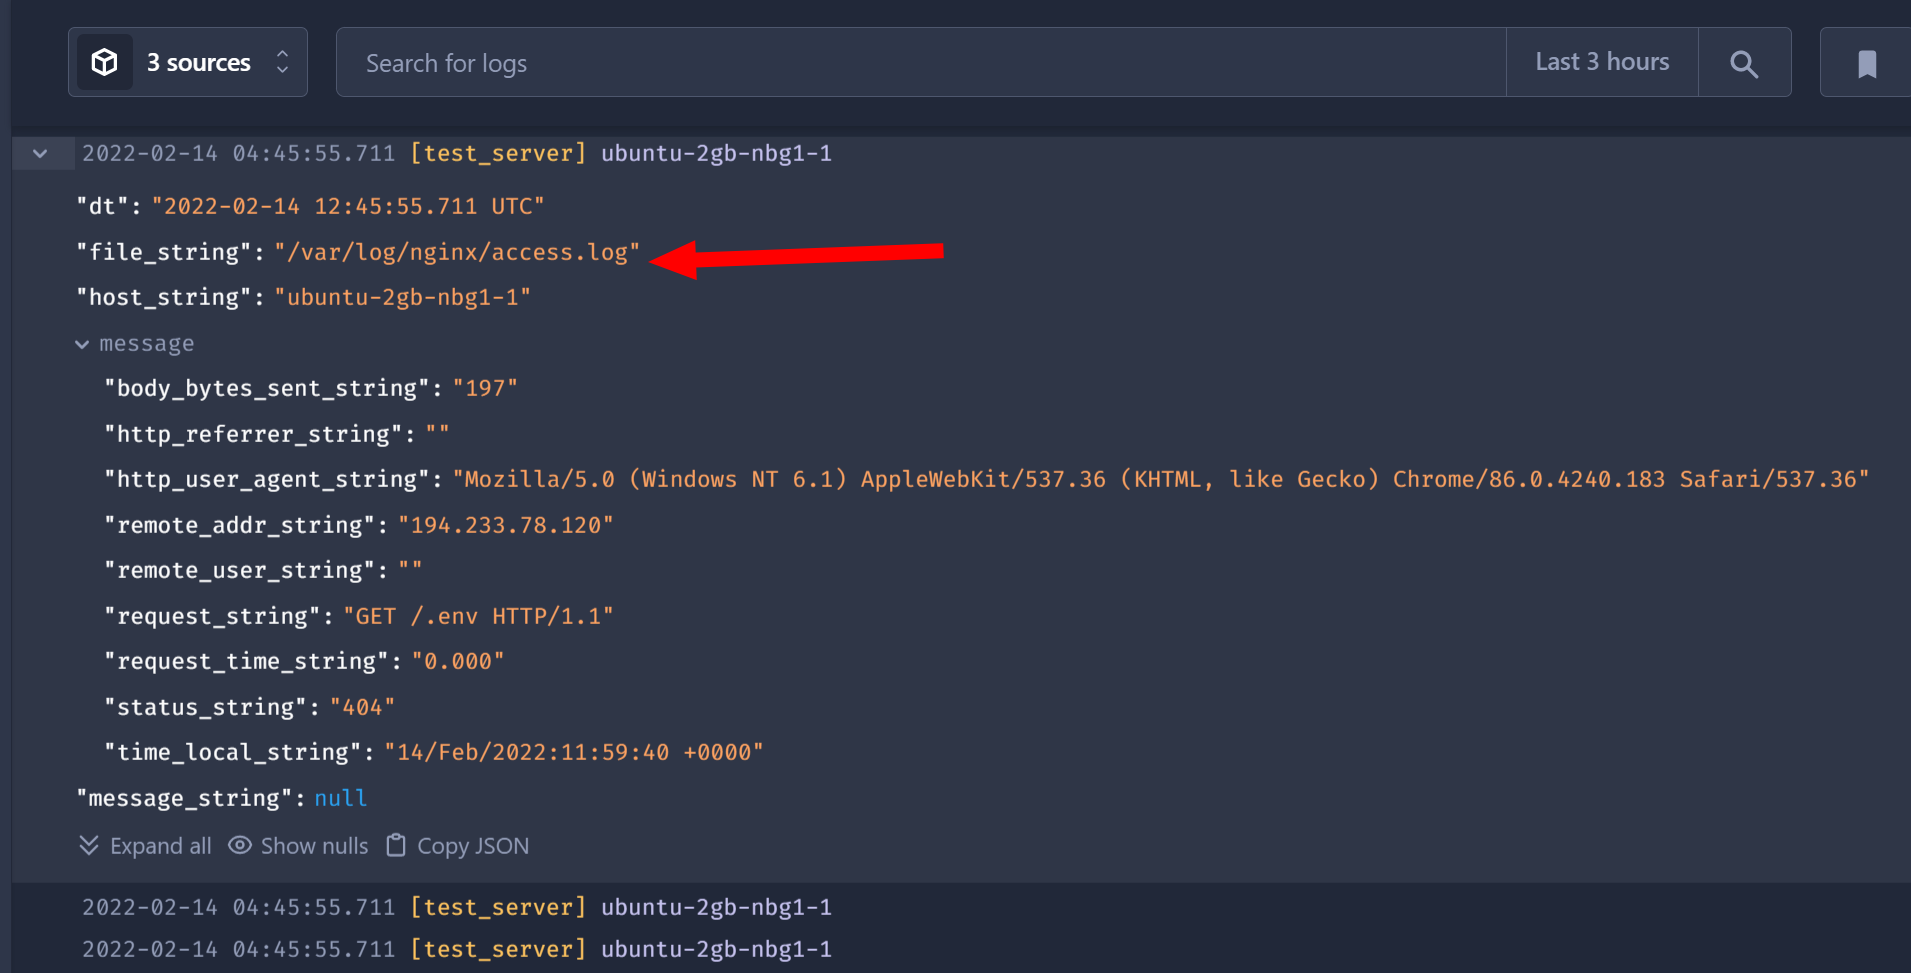
Task: Select the test_server label in the log header
Action: 497,153
